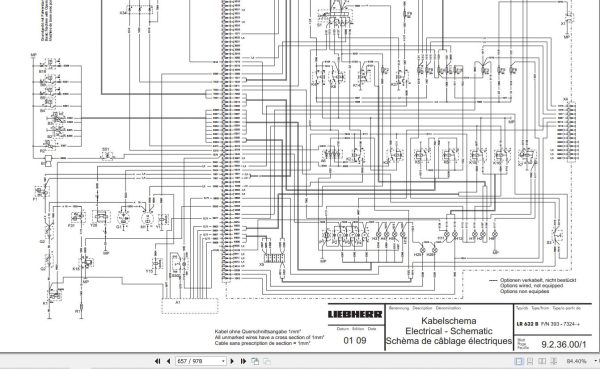Click the 'Options wired, not equipped' legend text
Screen dimensions: 600x369
(x=531, y=286)
